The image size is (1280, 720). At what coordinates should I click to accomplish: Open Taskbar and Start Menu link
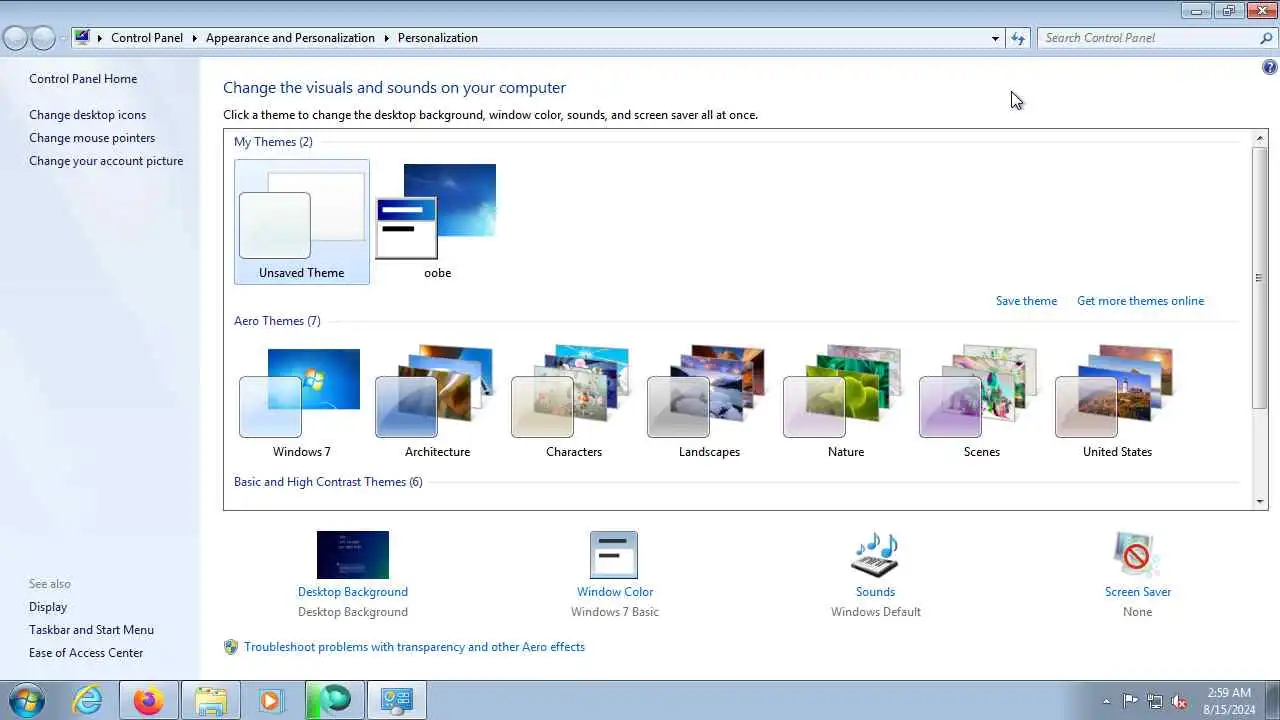91,630
